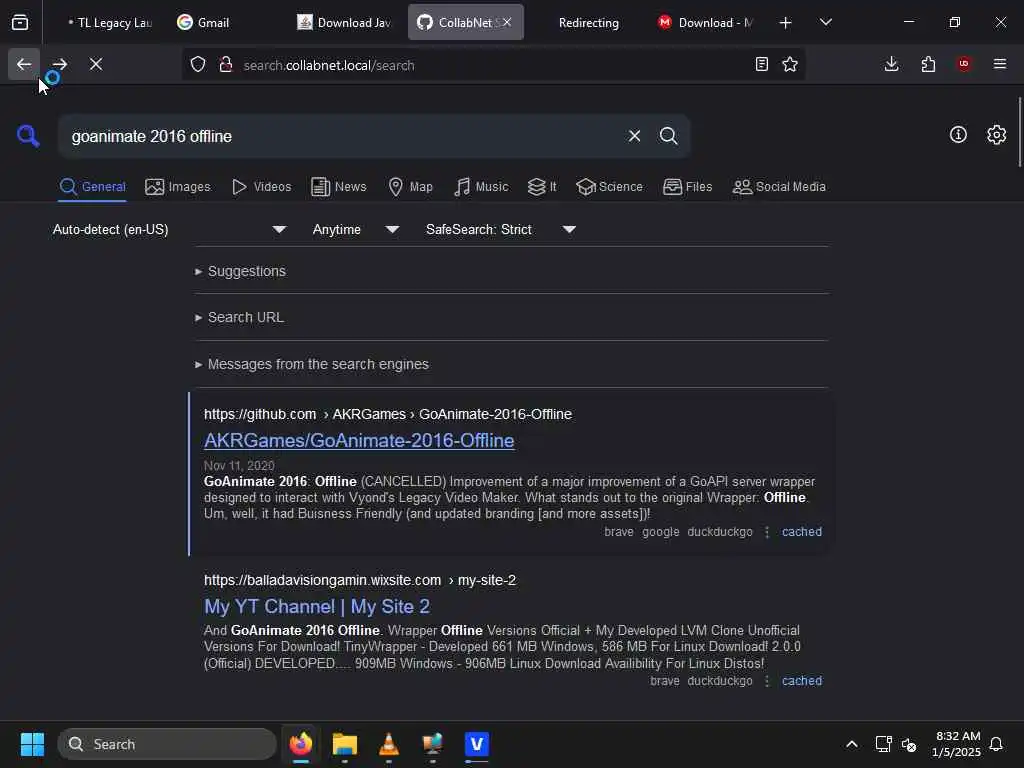Select the It search category

tap(541, 187)
